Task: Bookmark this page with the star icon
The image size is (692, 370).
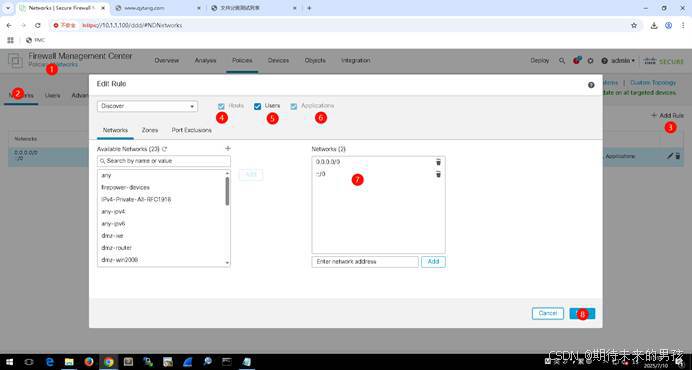Action: point(634,26)
